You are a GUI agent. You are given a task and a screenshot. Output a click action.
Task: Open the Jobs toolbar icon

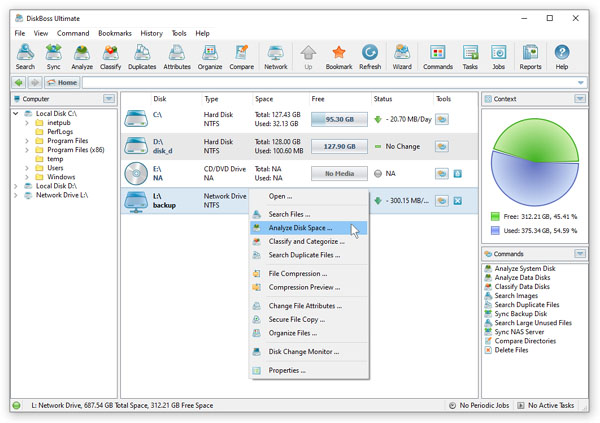click(x=498, y=57)
